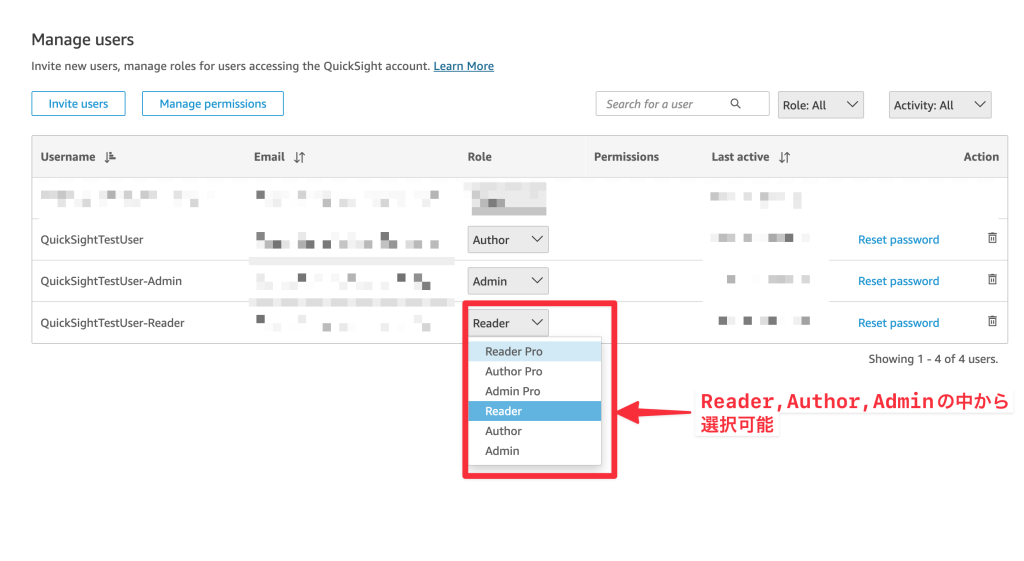Select Admin Pro from role list

point(534,391)
